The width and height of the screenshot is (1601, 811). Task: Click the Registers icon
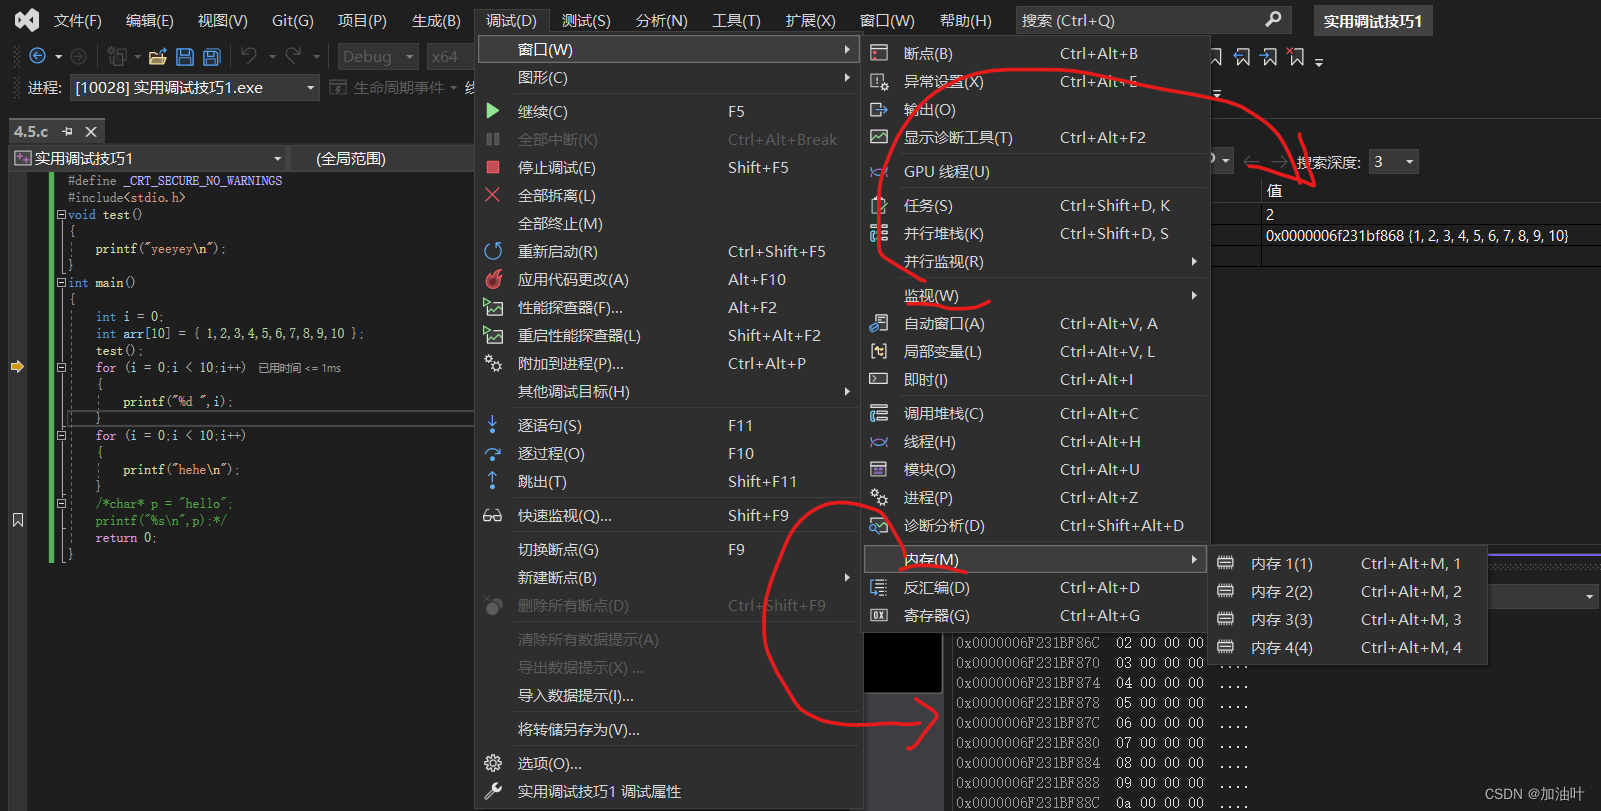click(x=879, y=615)
